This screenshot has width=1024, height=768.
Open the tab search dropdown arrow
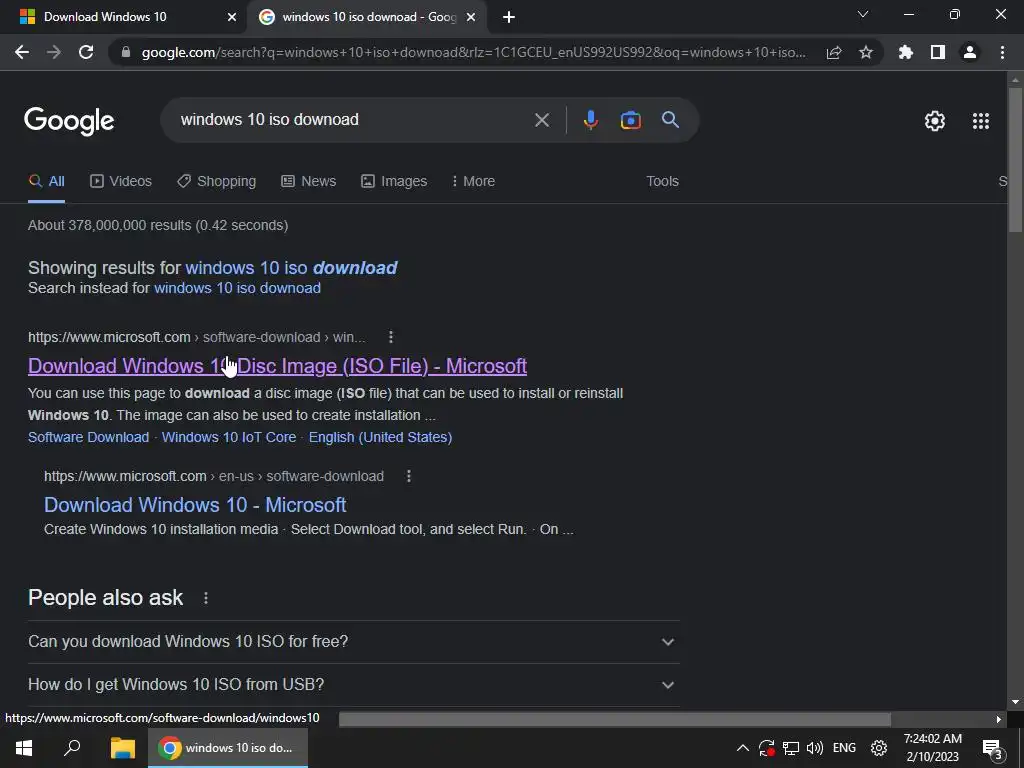point(863,14)
